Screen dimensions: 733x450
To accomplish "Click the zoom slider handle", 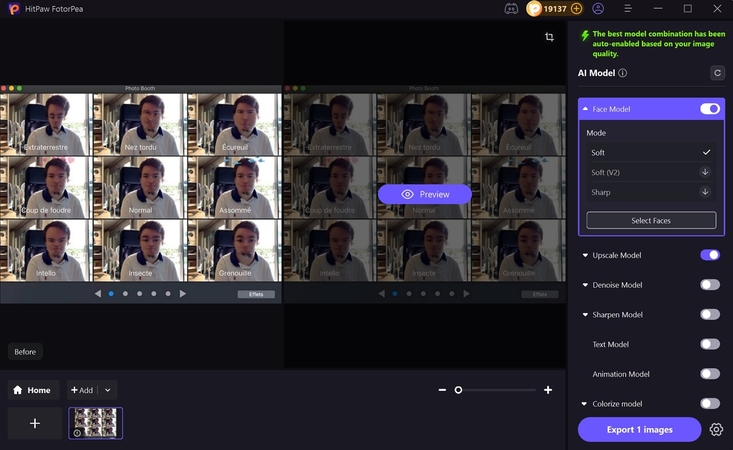I will point(458,390).
